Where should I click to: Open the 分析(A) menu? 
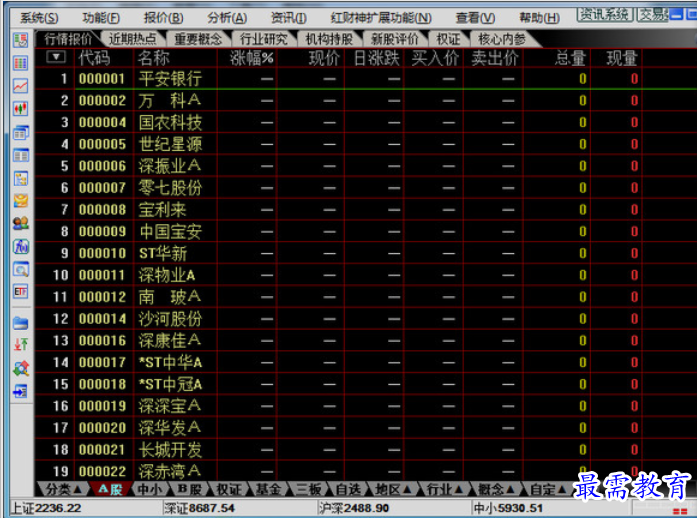click(227, 18)
